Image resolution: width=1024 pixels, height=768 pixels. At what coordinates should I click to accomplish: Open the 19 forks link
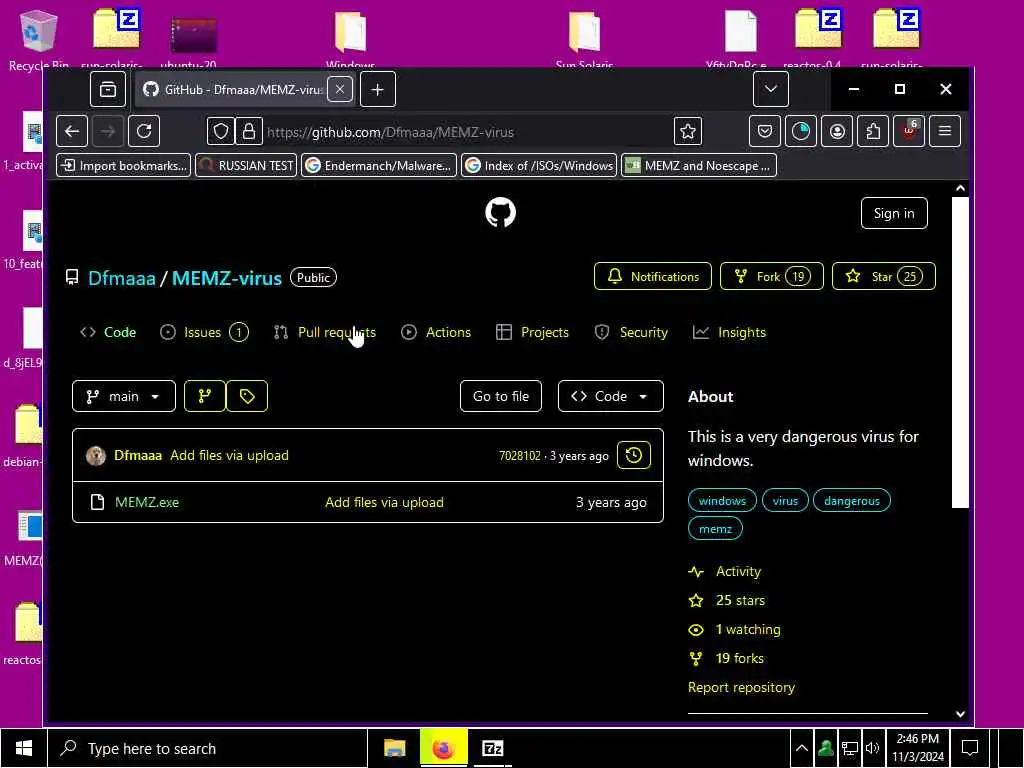[726, 658]
